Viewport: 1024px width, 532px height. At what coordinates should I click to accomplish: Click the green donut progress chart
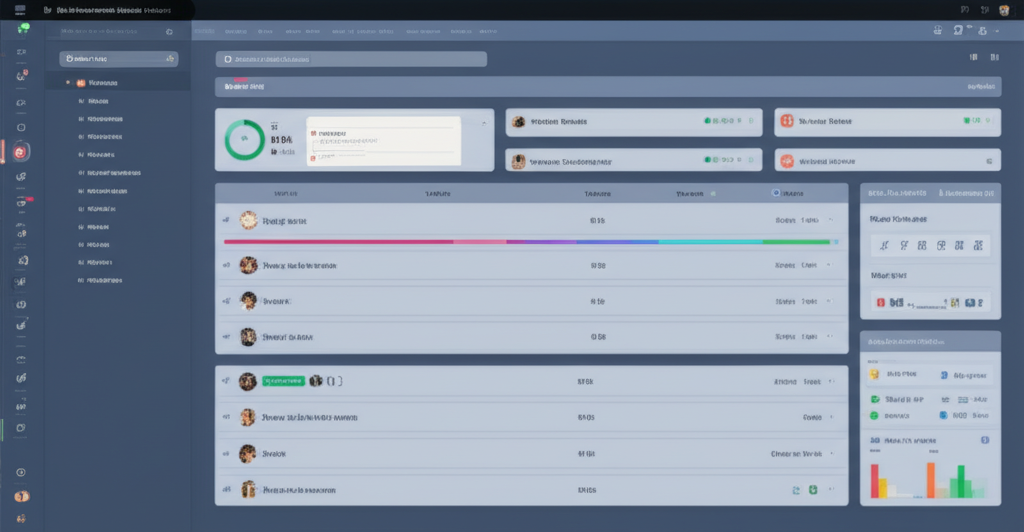pos(245,139)
